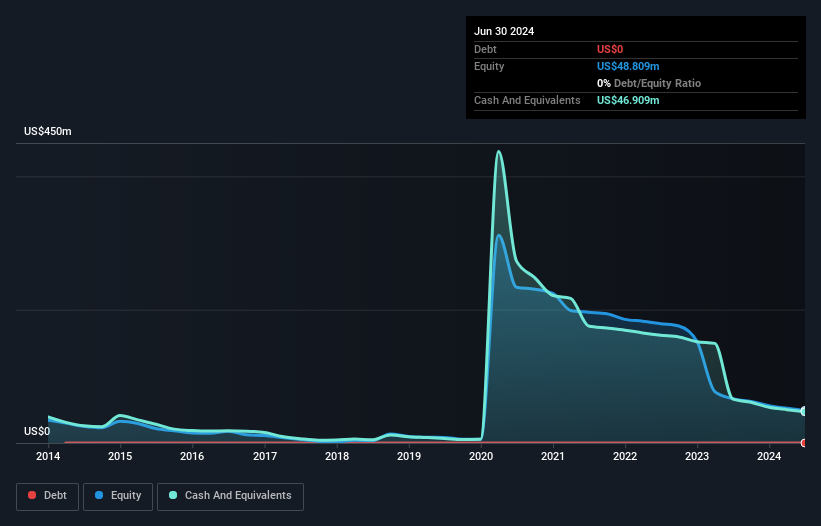
Task: Click the teal Cash And Equivalents legend dot
Action: 173,495
